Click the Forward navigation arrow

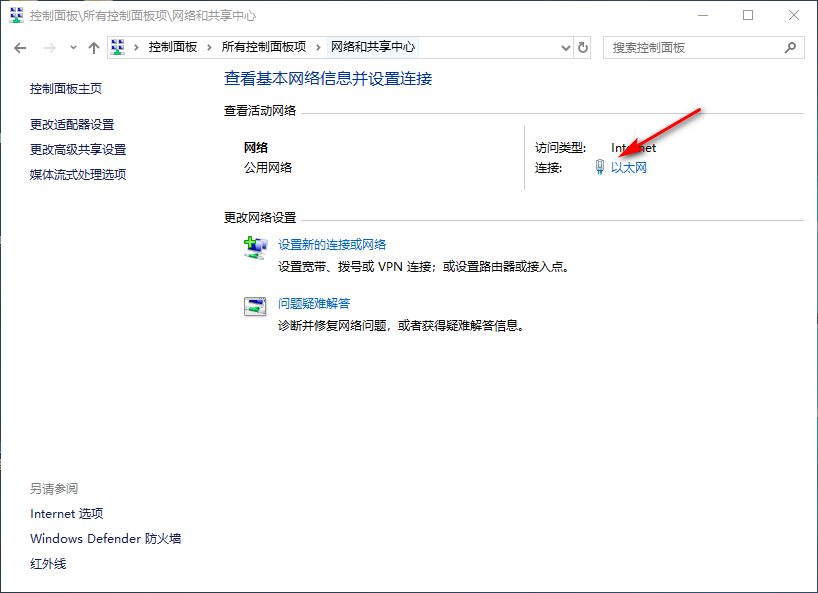pyautogui.click(x=47, y=48)
